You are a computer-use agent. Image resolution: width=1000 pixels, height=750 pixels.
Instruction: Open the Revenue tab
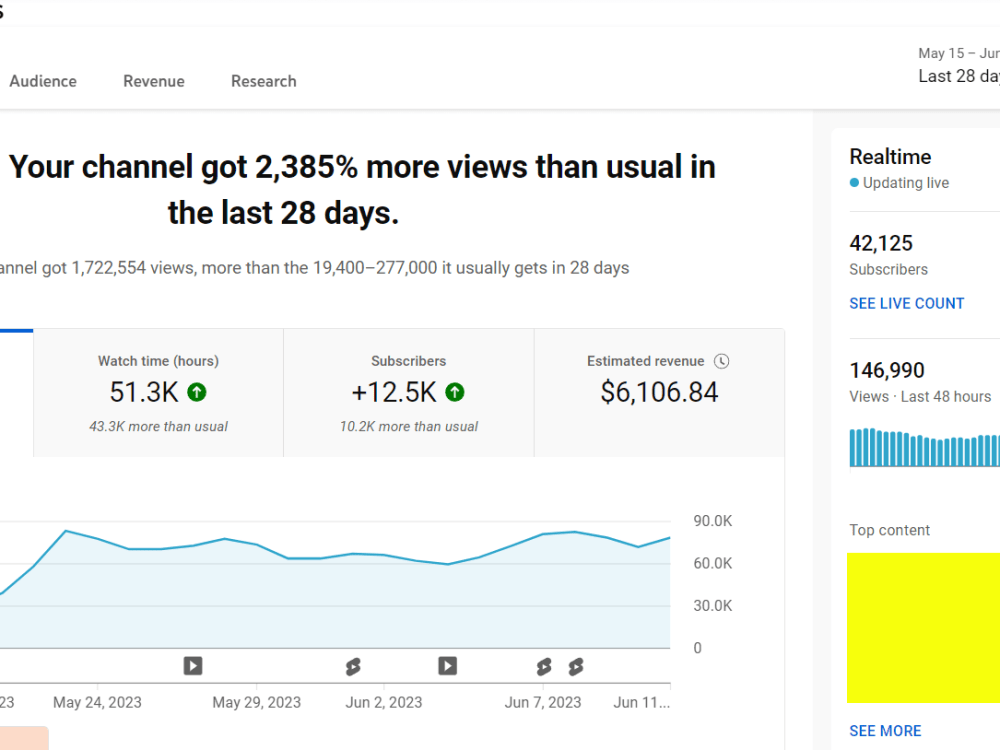click(x=154, y=82)
